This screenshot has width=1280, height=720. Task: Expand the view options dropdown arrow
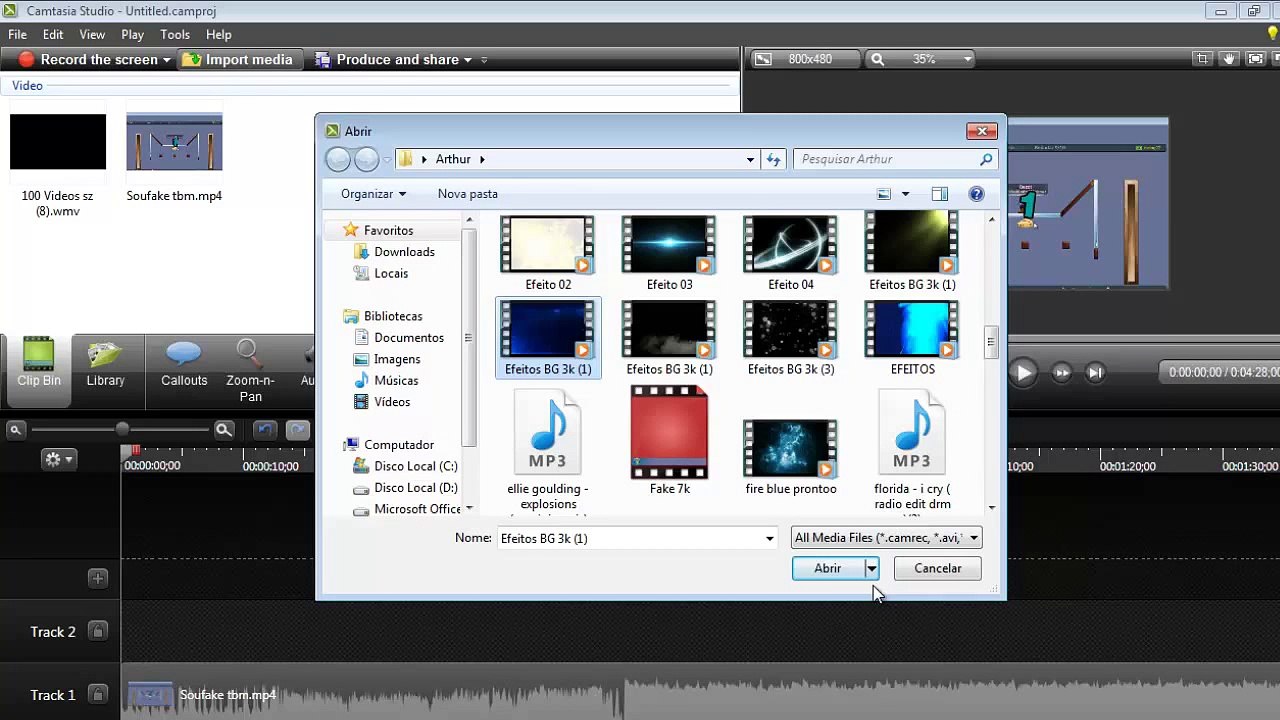905,194
